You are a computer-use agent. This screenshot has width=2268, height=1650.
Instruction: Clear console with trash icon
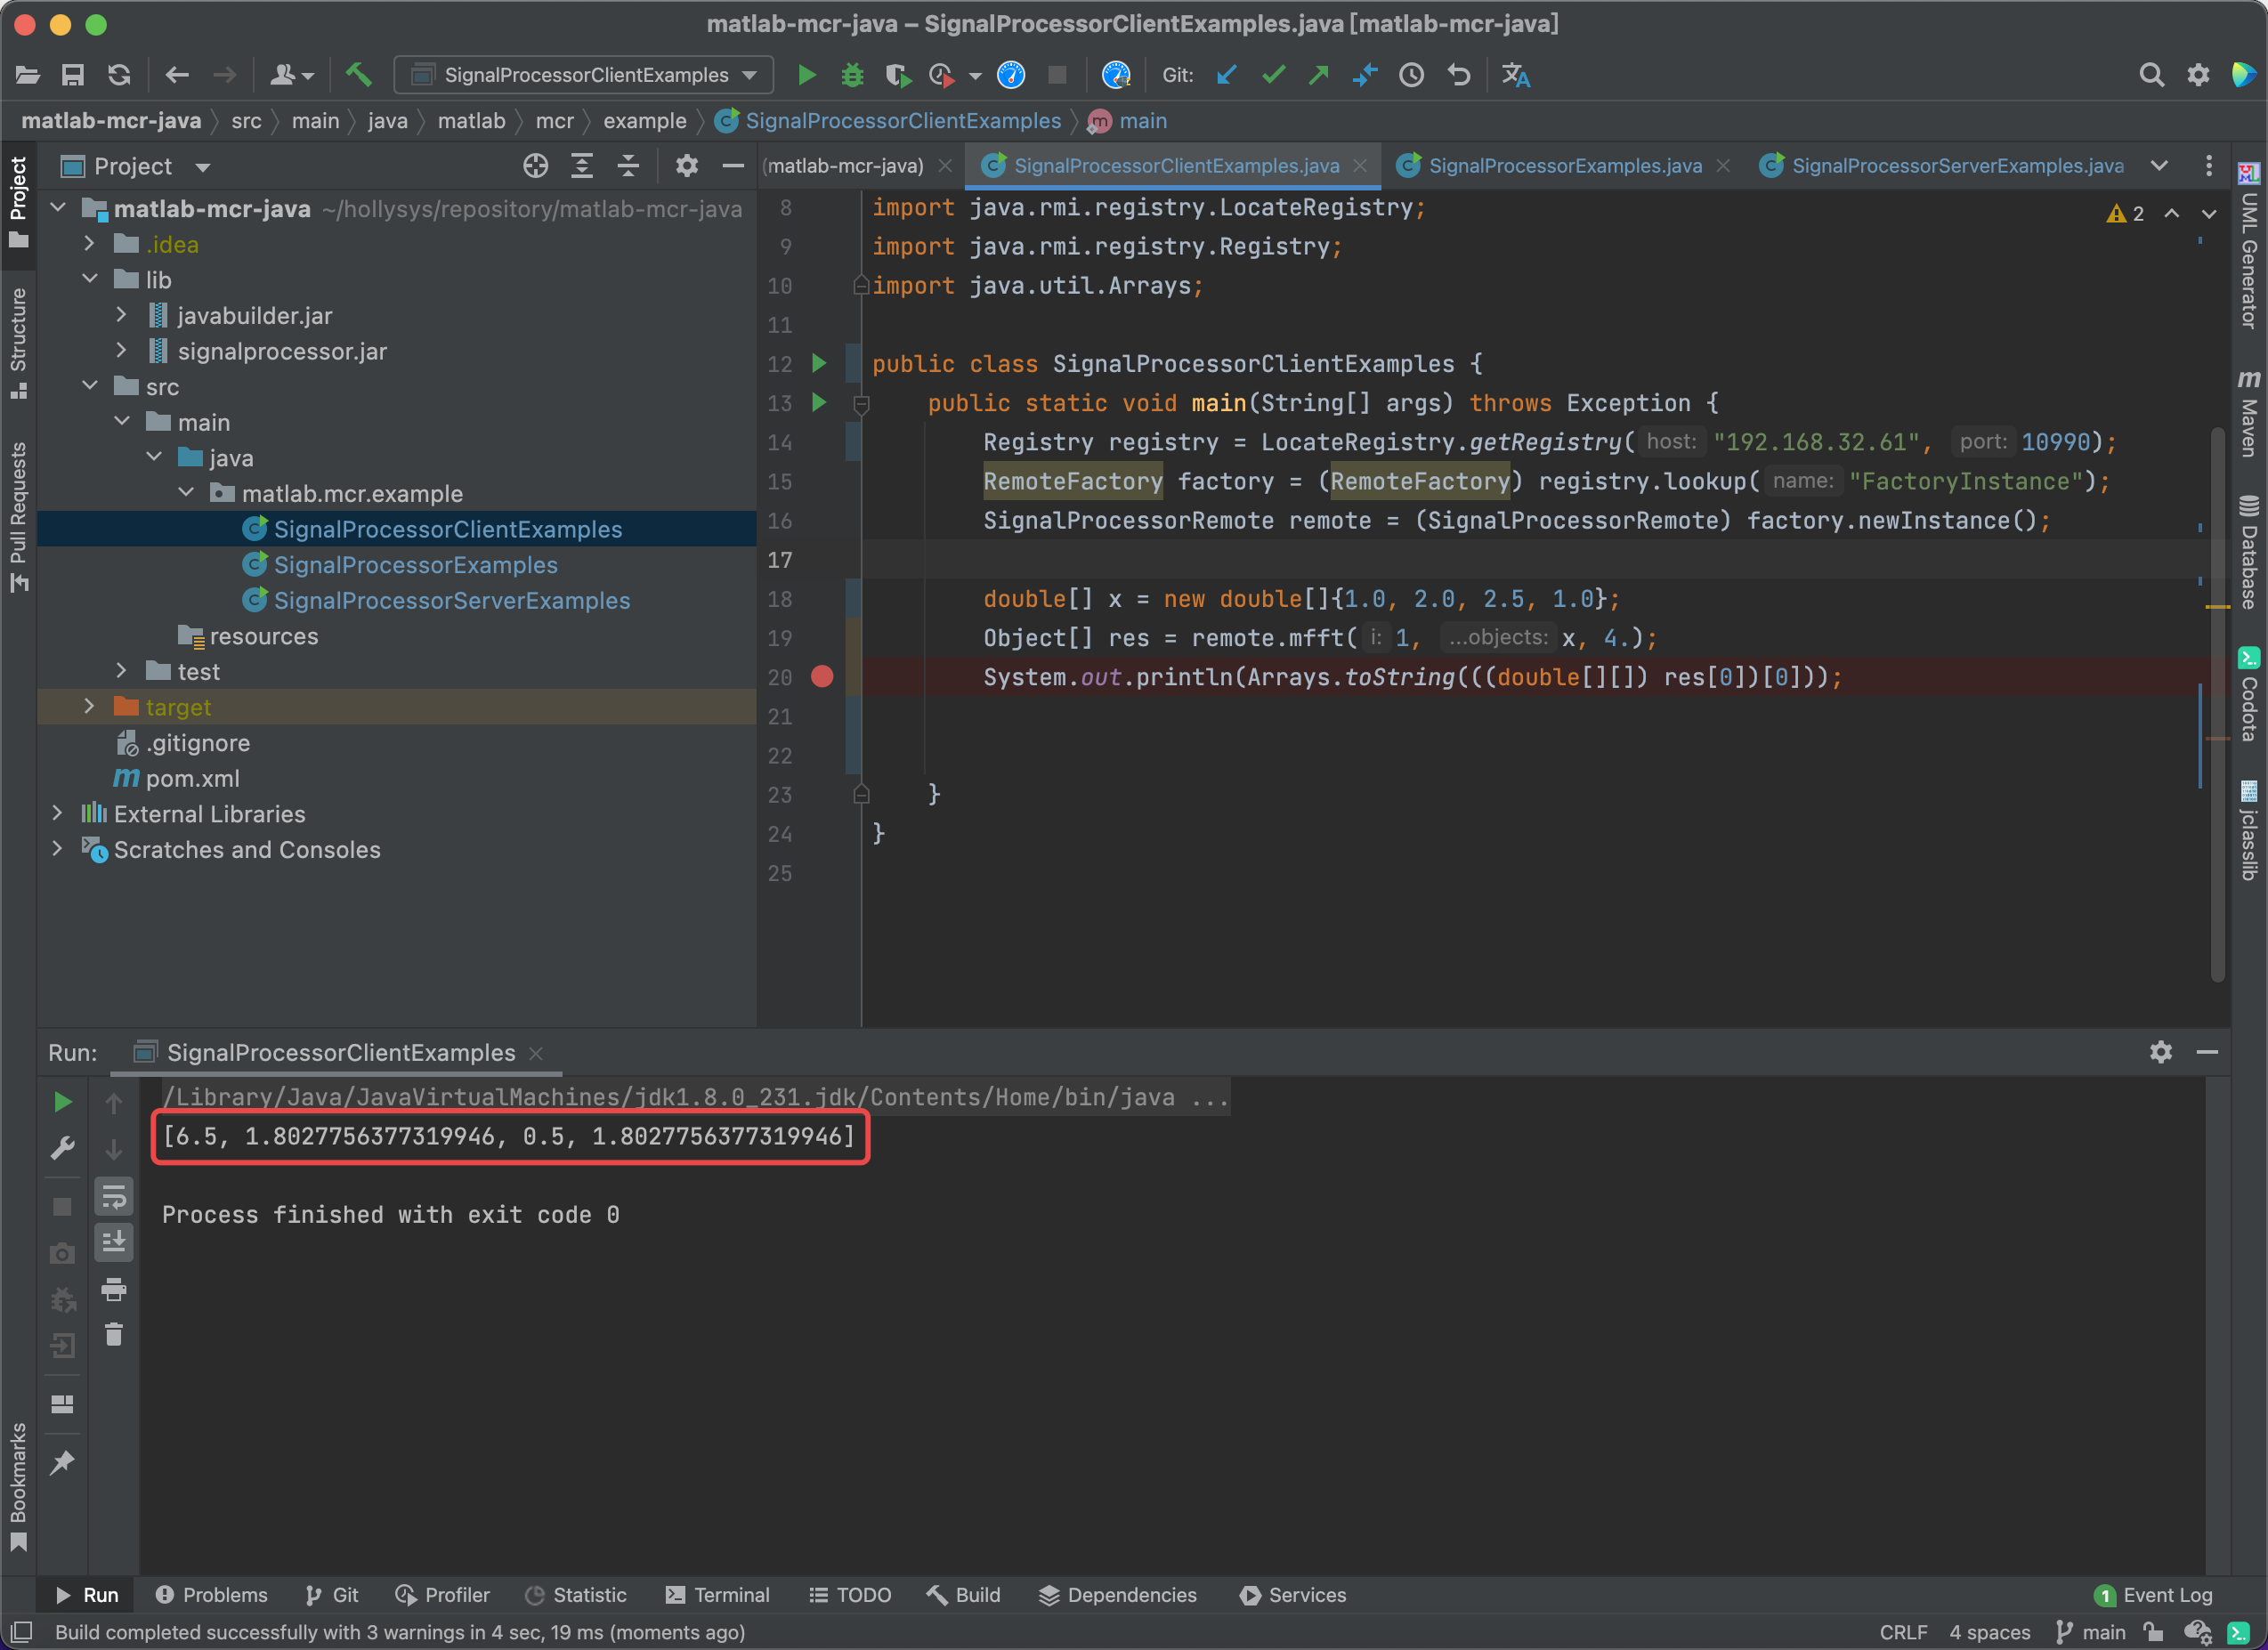coord(114,1334)
